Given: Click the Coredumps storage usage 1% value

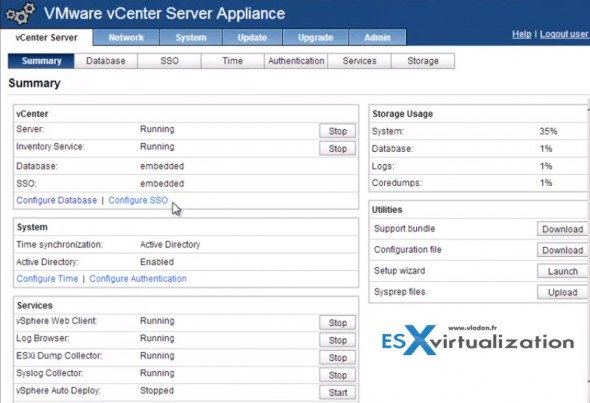Looking at the screenshot, I should pos(546,183).
